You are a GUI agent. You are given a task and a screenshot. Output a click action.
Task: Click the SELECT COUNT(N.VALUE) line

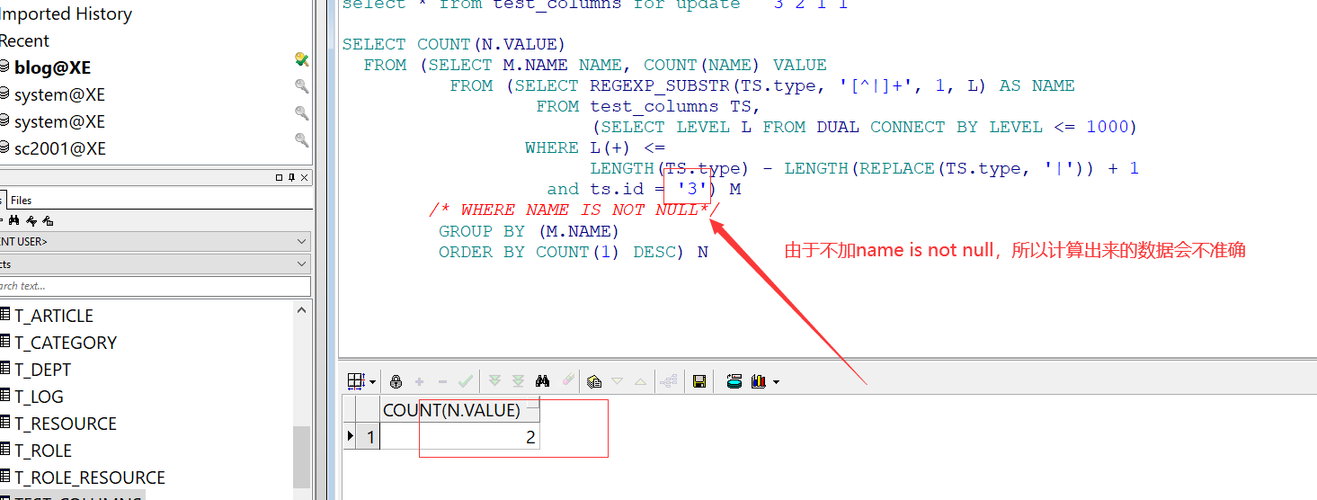tap(454, 44)
